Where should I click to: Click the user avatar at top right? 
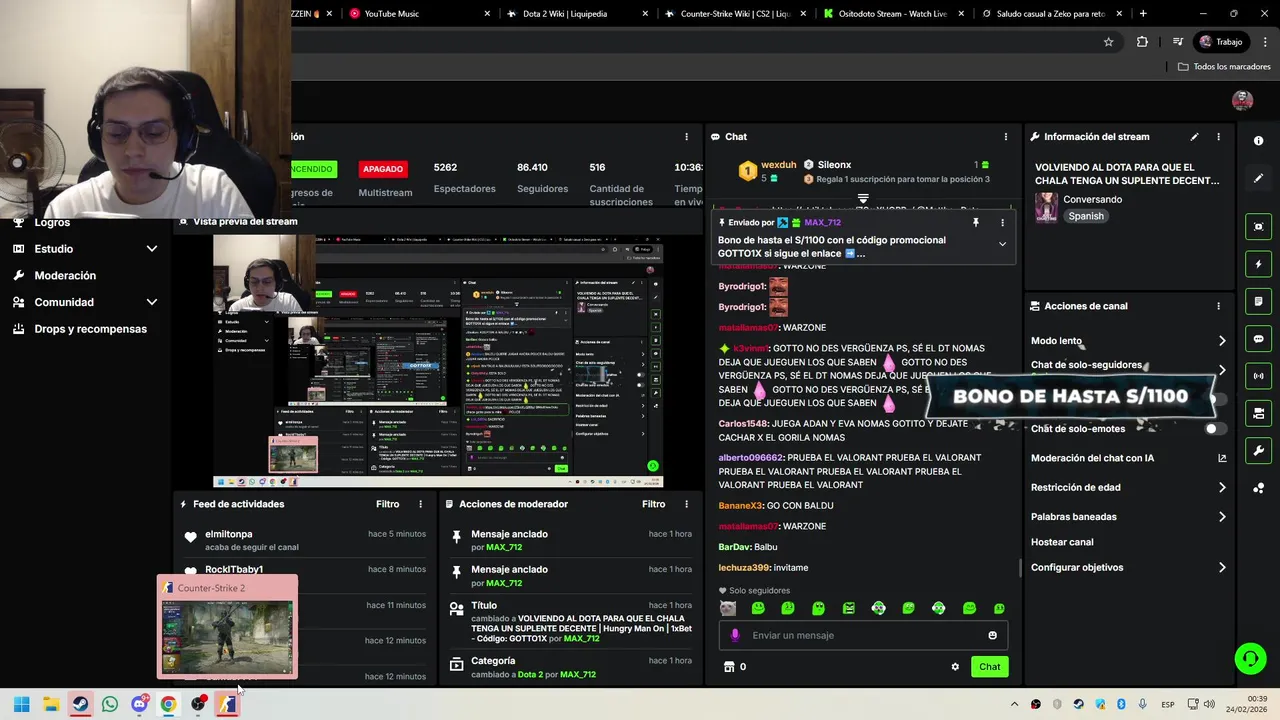point(1242,100)
